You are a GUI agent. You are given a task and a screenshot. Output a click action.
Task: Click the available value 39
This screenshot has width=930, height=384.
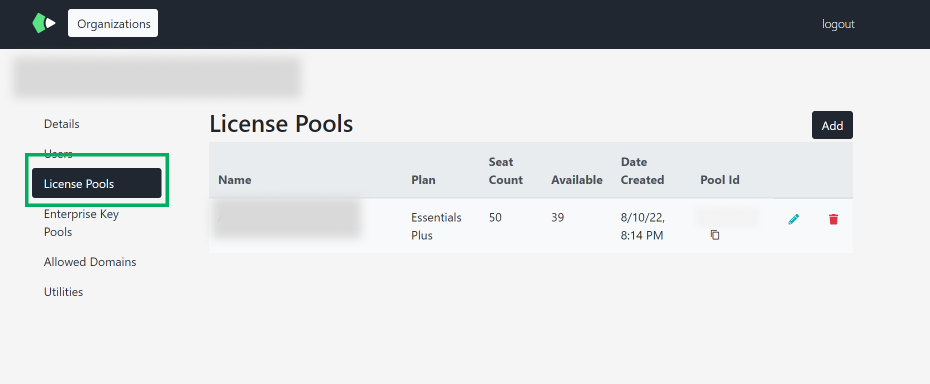(558, 217)
